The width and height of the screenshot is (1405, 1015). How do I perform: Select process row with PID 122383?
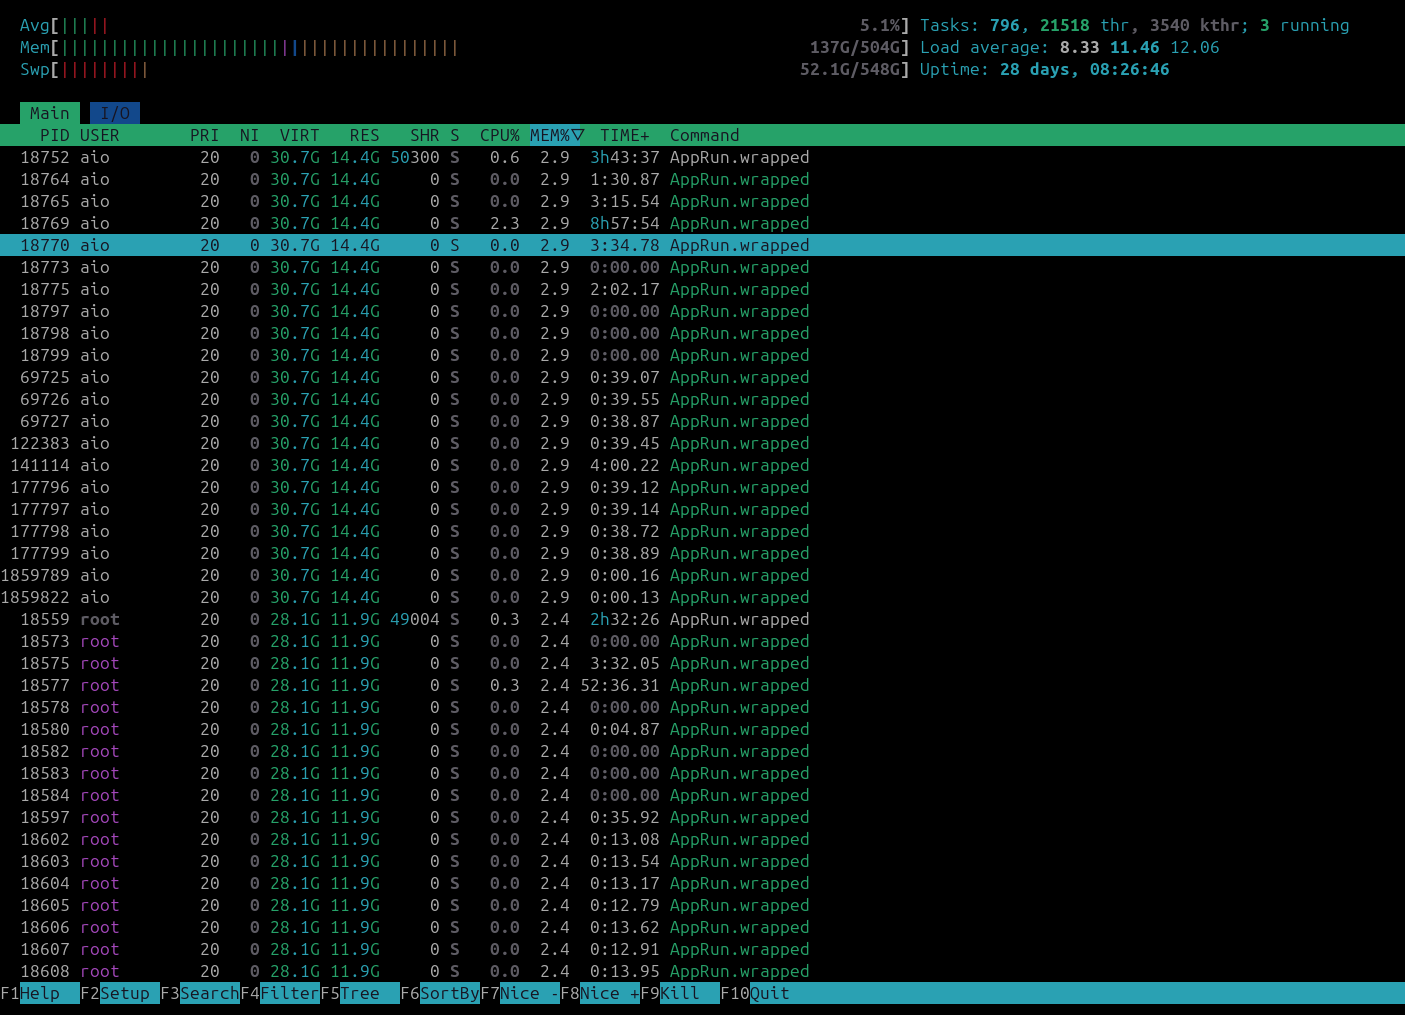[x=702, y=443]
